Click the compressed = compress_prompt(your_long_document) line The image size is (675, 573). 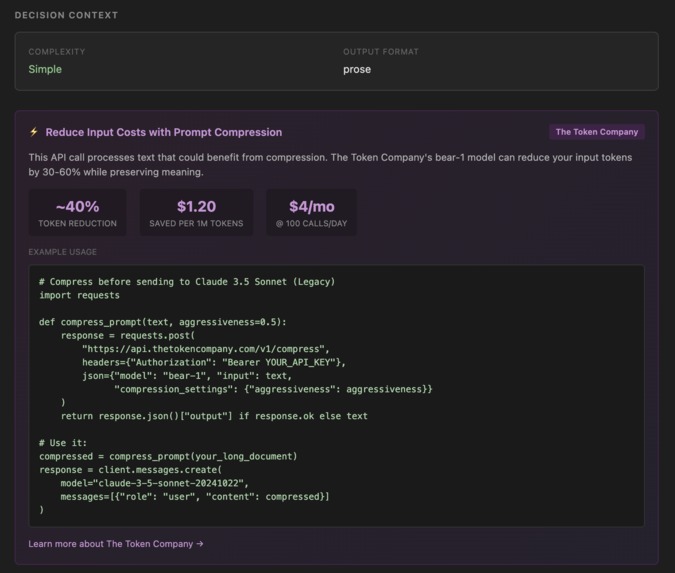click(x=168, y=456)
